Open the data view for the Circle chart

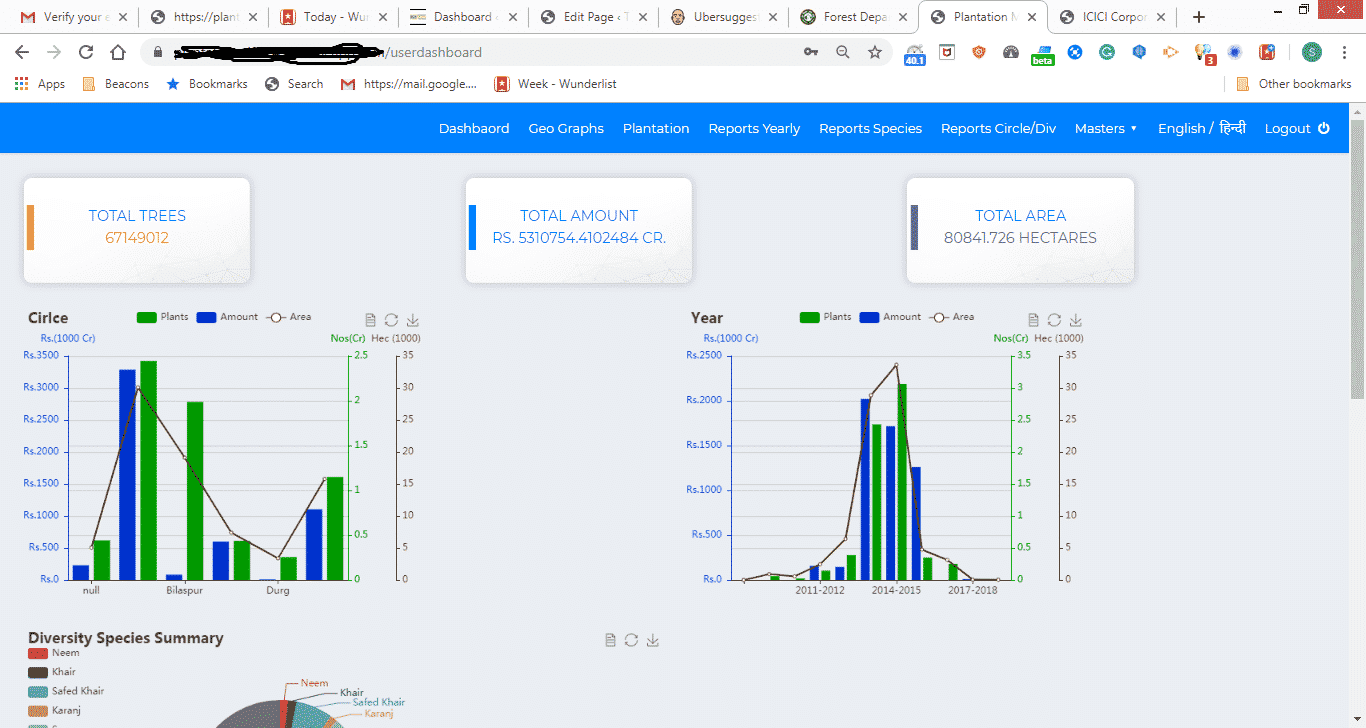point(370,319)
